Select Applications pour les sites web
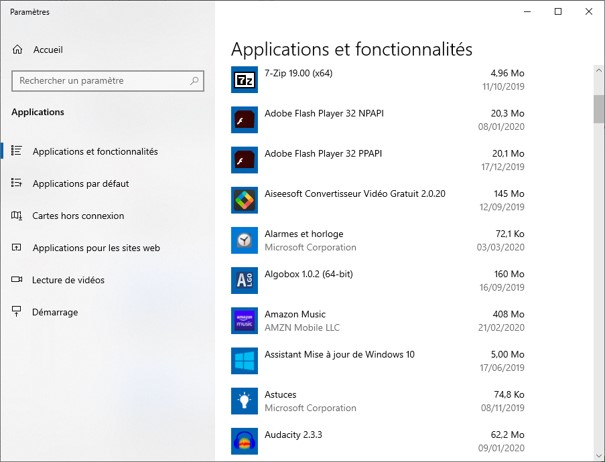This screenshot has height=462, width=605. point(96,248)
